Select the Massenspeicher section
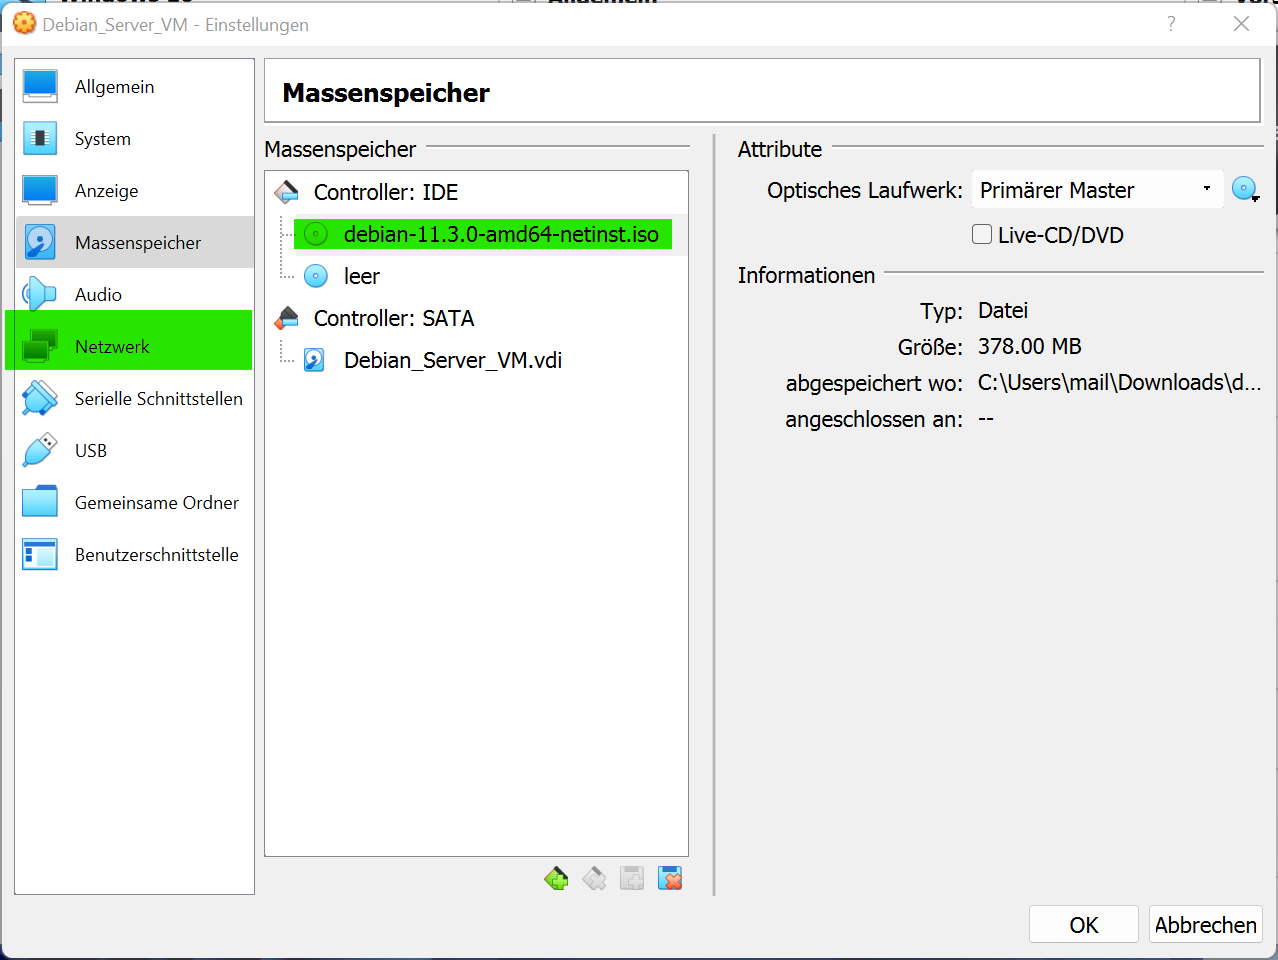Screen dimensions: 1278x960 click(x=134, y=243)
